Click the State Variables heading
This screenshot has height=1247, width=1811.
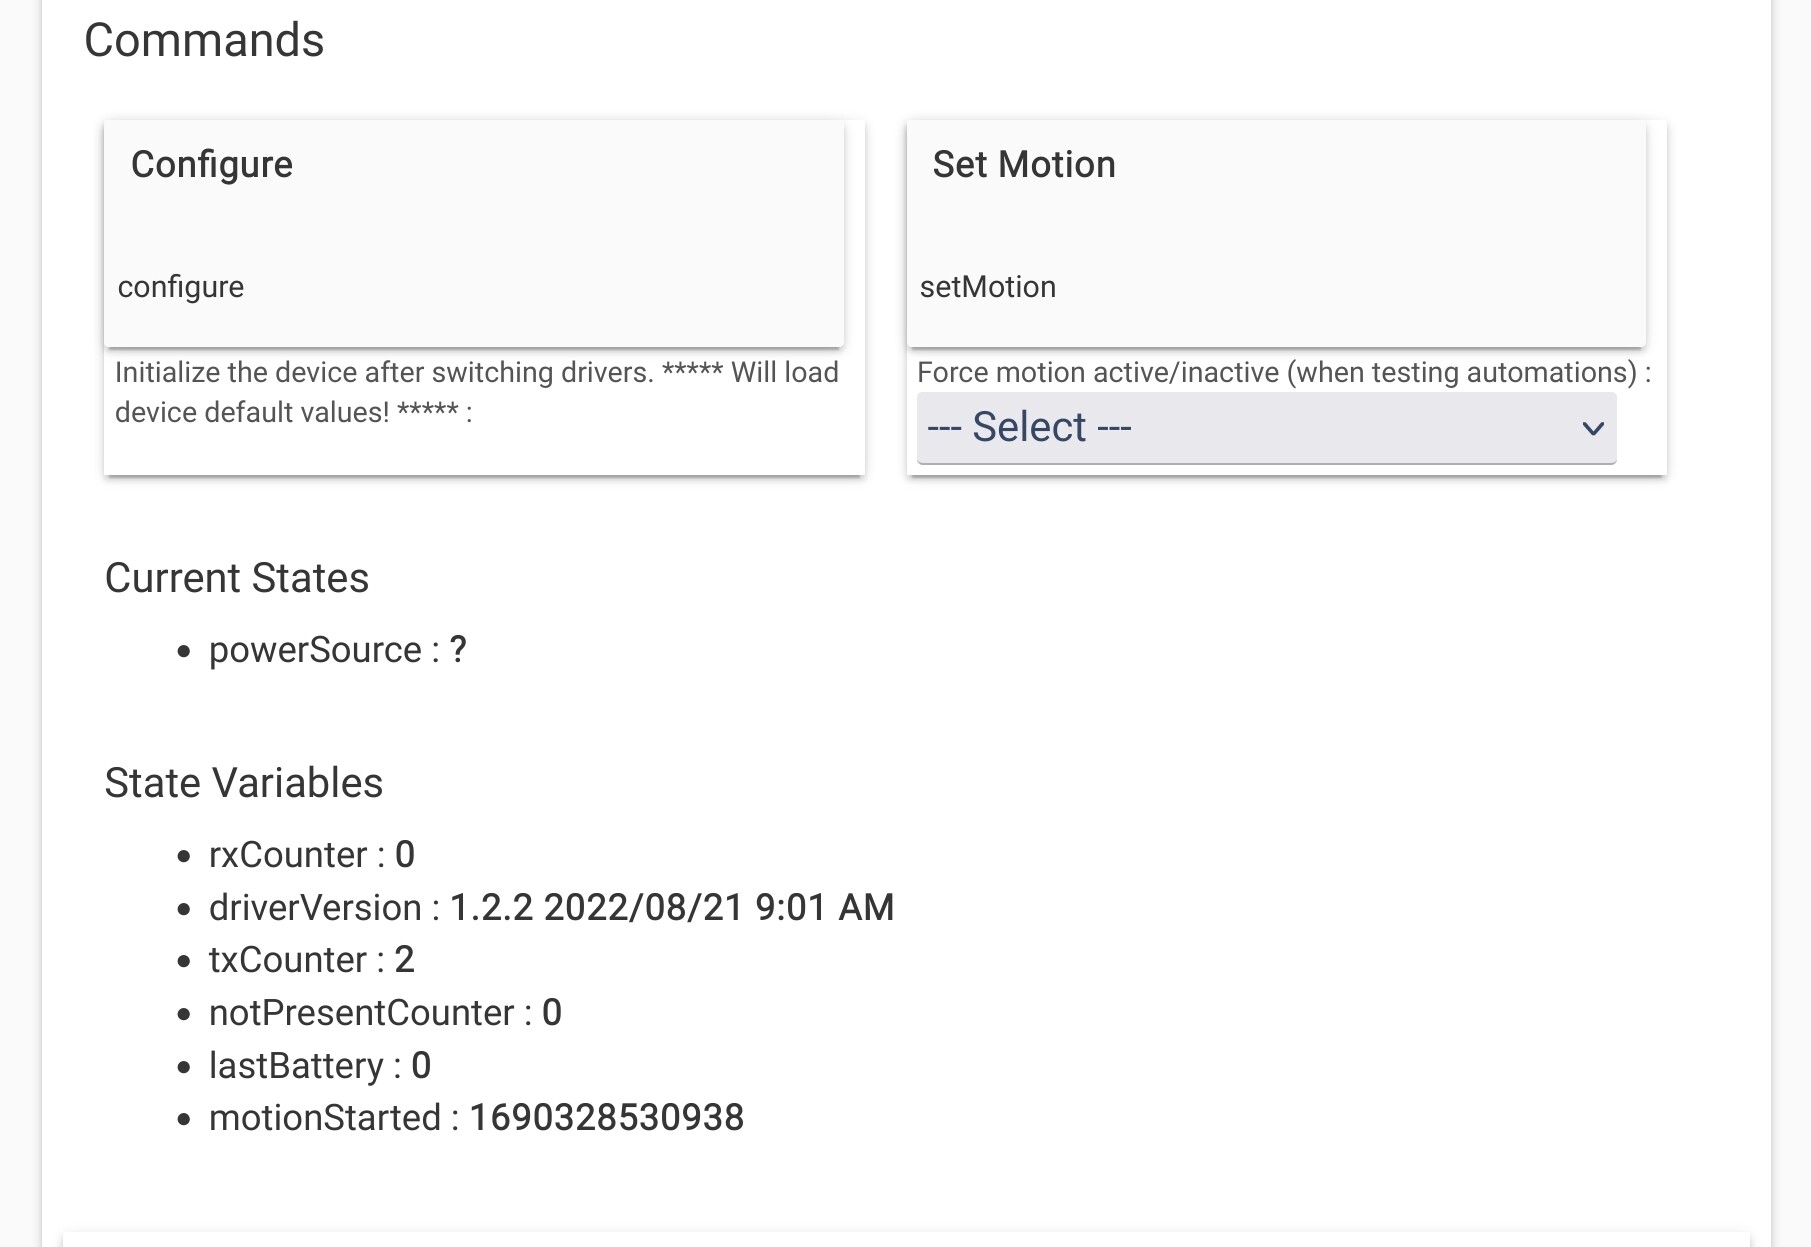244,783
